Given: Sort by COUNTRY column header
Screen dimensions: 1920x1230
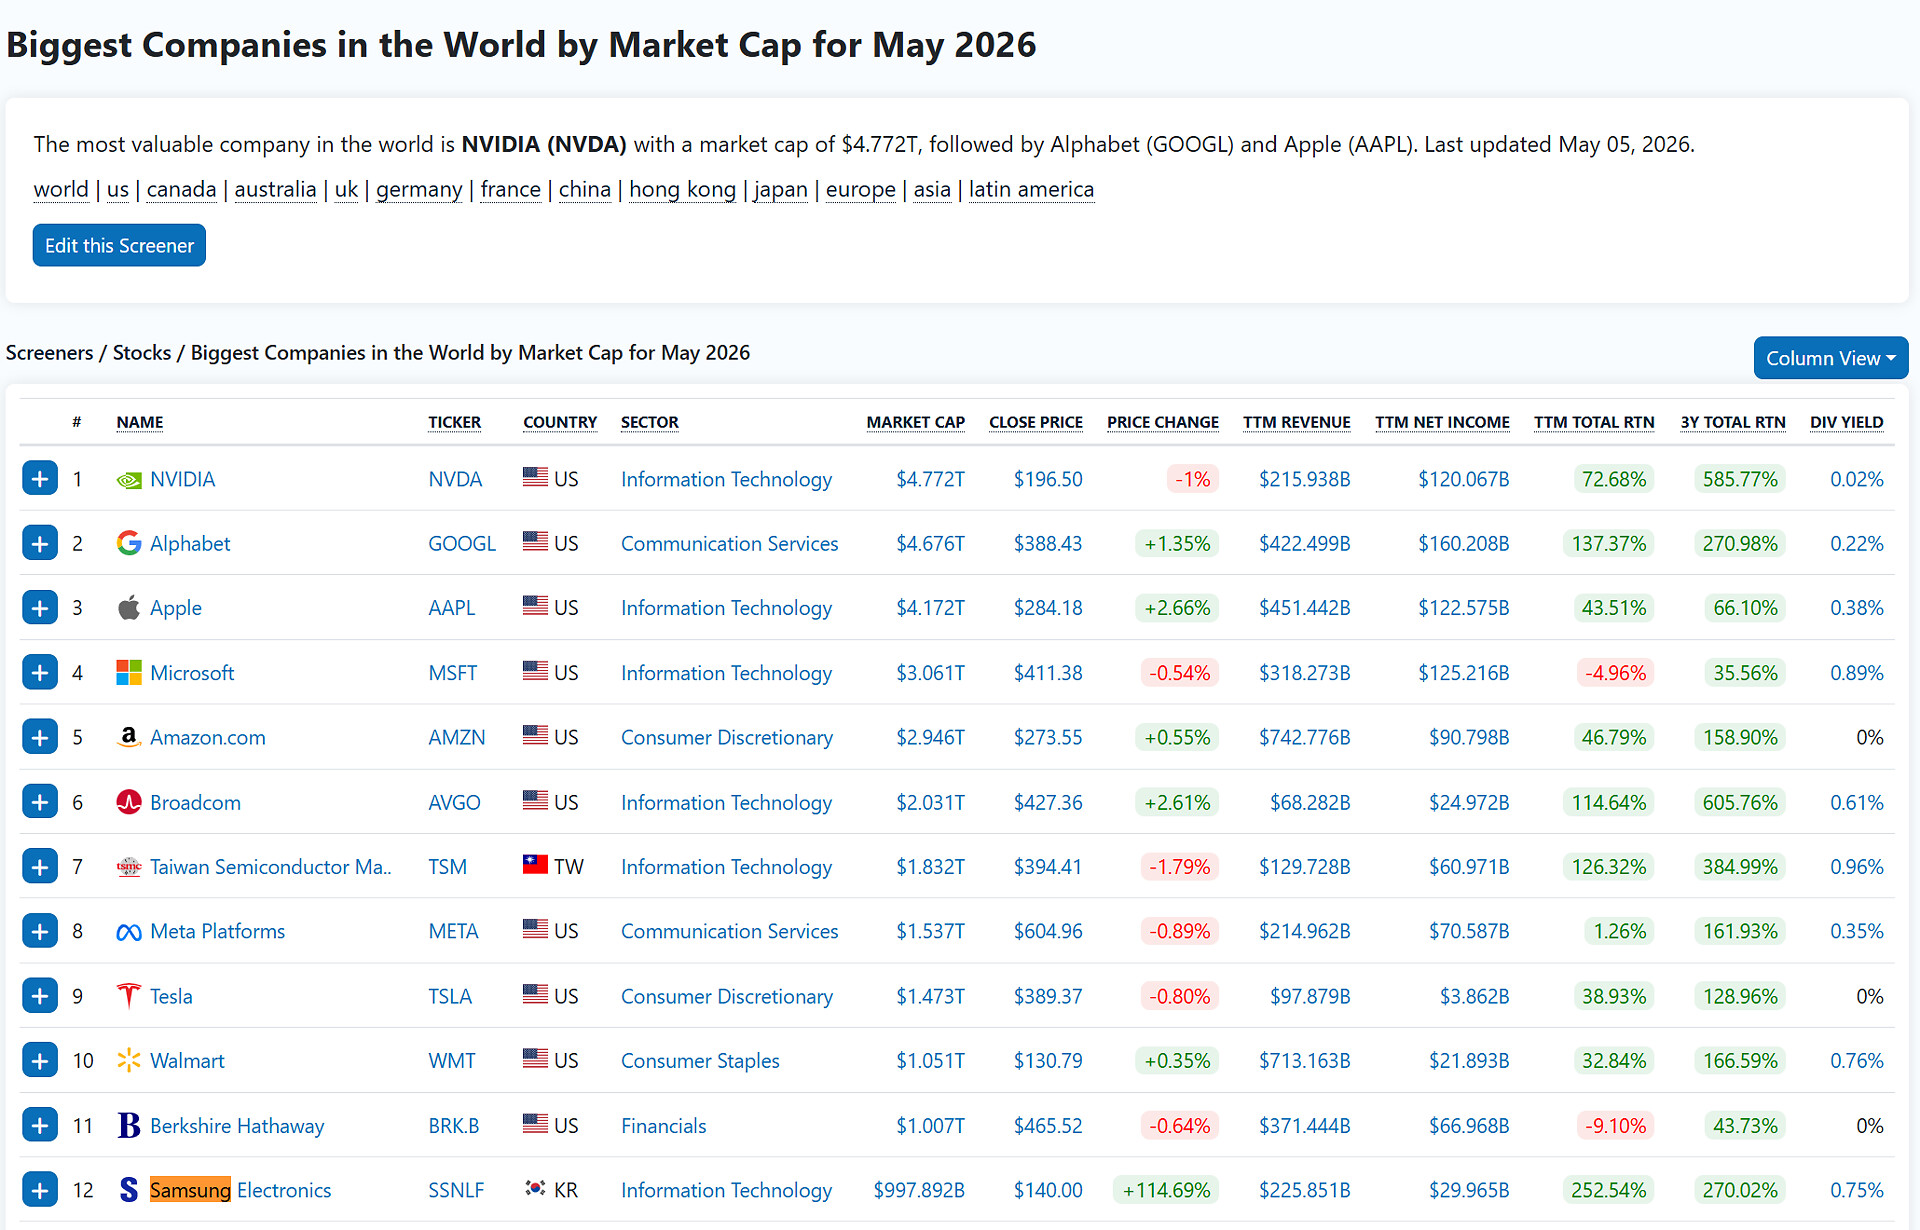Looking at the screenshot, I should click(x=560, y=423).
